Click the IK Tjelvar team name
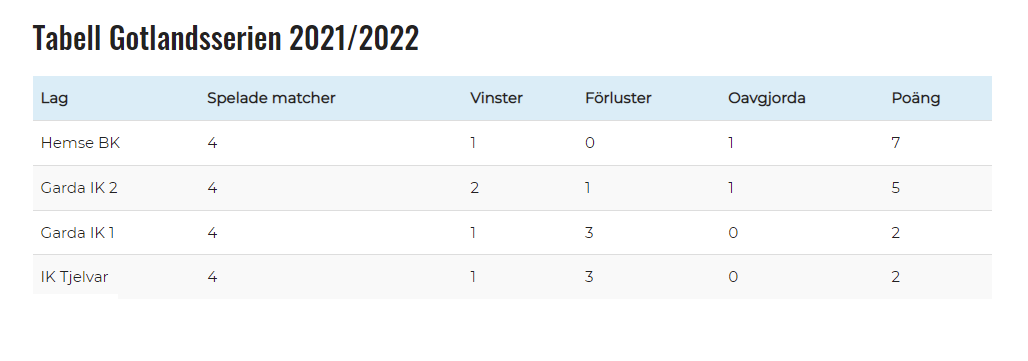 click(x=74, y=277)
